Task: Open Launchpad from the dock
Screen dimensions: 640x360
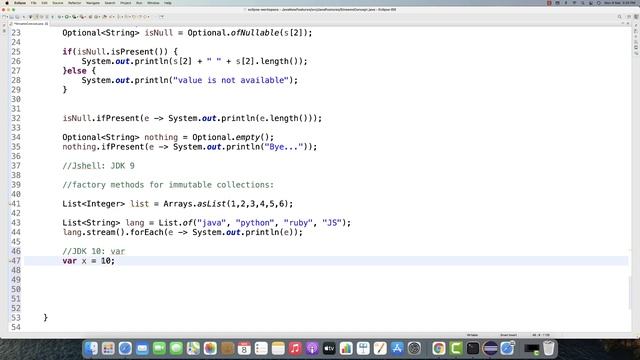Action: tap(108, 348)
